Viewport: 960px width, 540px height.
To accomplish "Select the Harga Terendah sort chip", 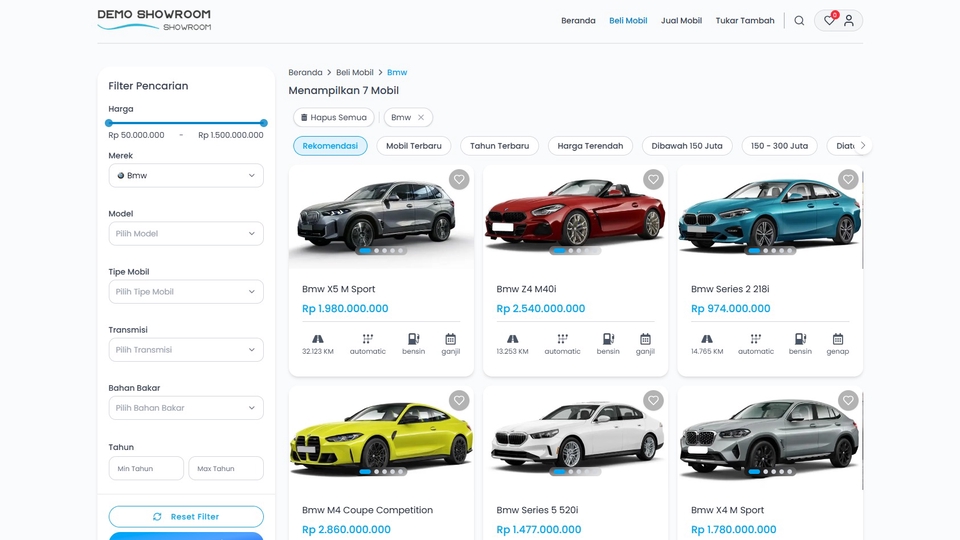I will click(x=590, y=146).
